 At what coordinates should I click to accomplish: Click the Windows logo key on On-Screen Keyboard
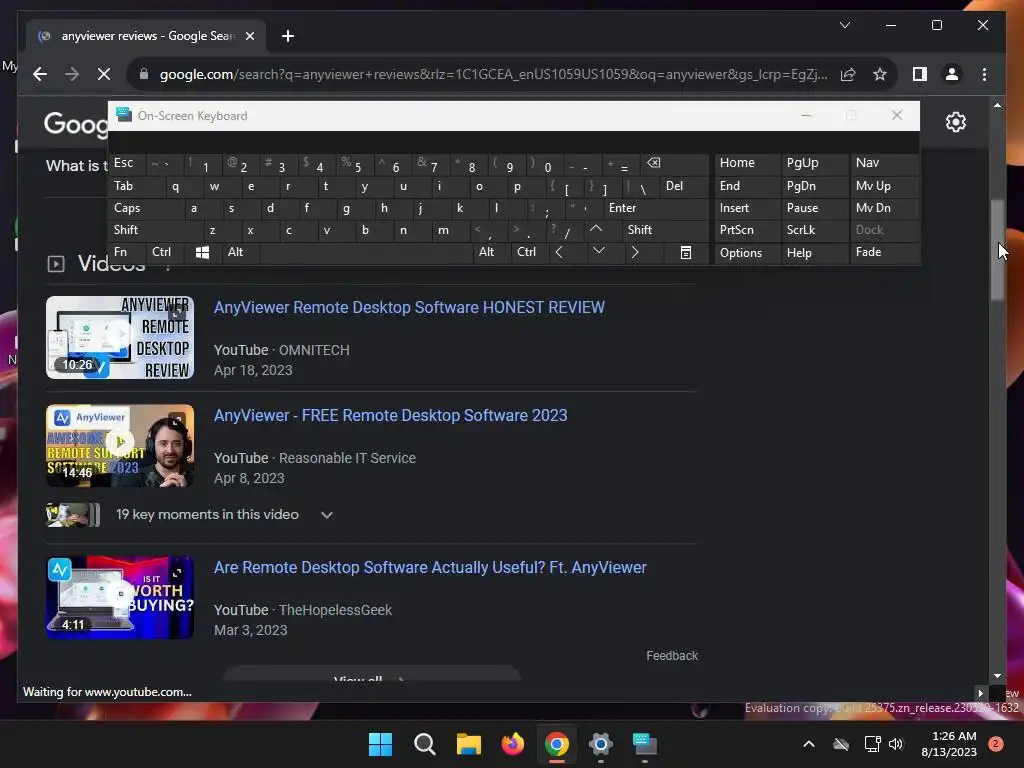(202, 252)
